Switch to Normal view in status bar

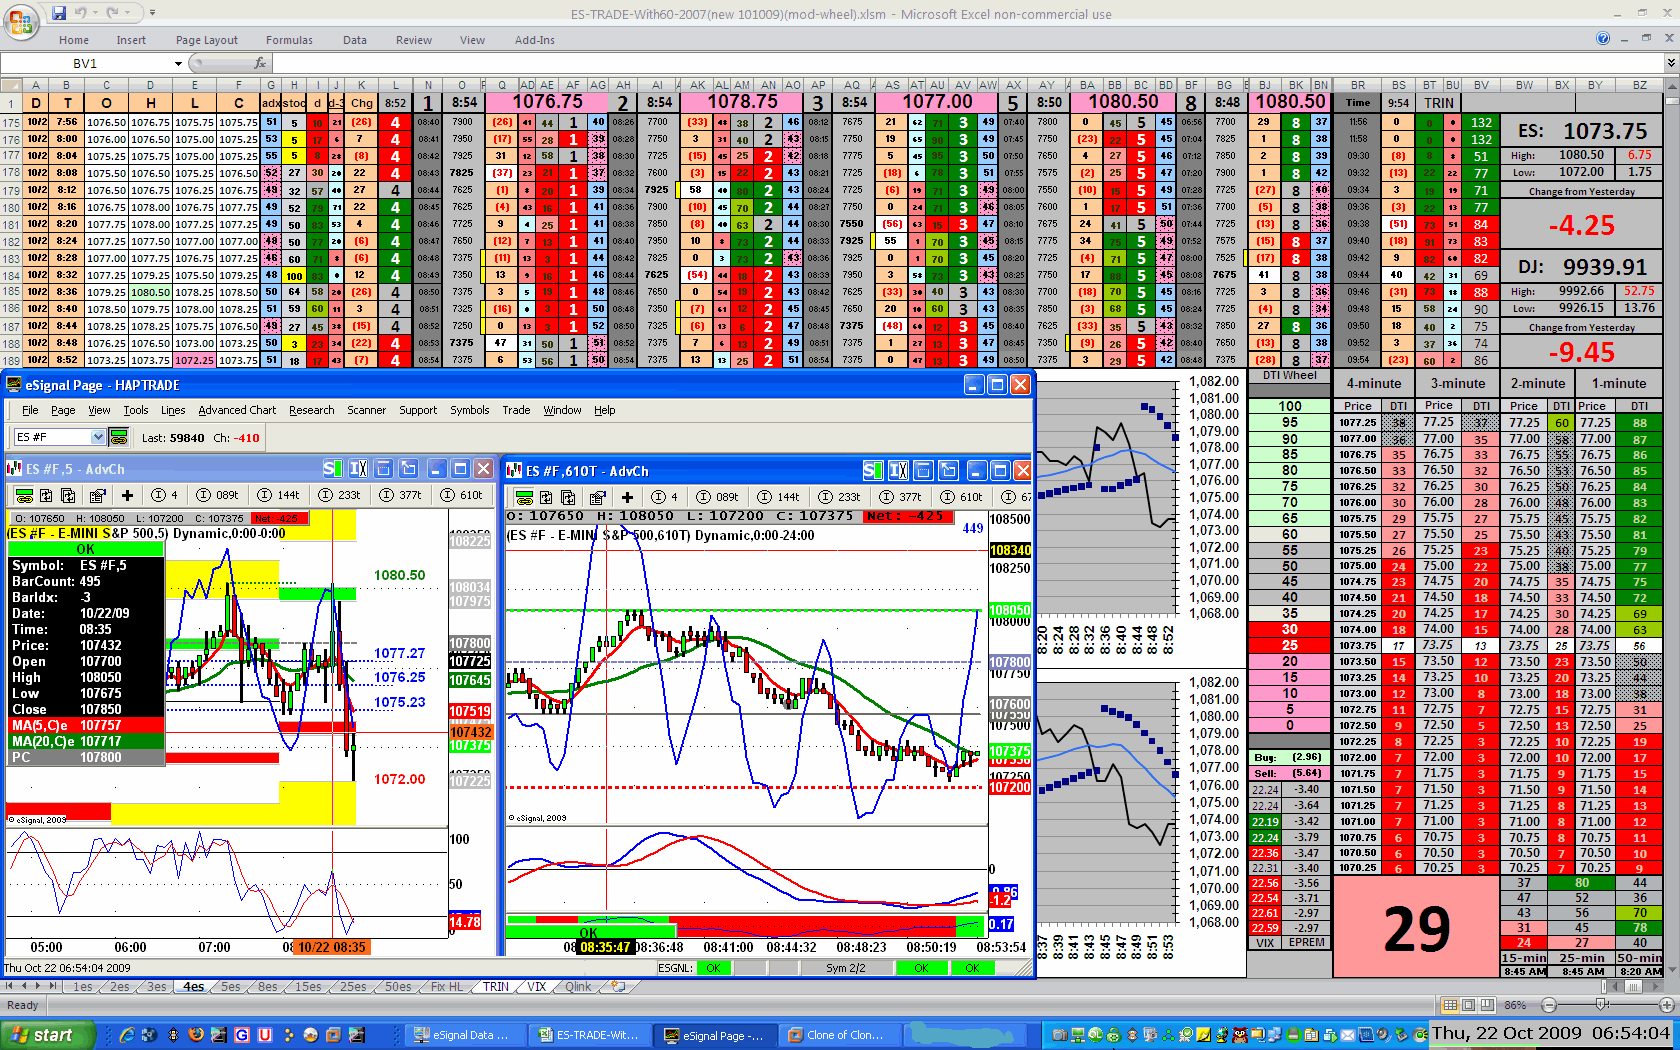click(1450, 1005)
